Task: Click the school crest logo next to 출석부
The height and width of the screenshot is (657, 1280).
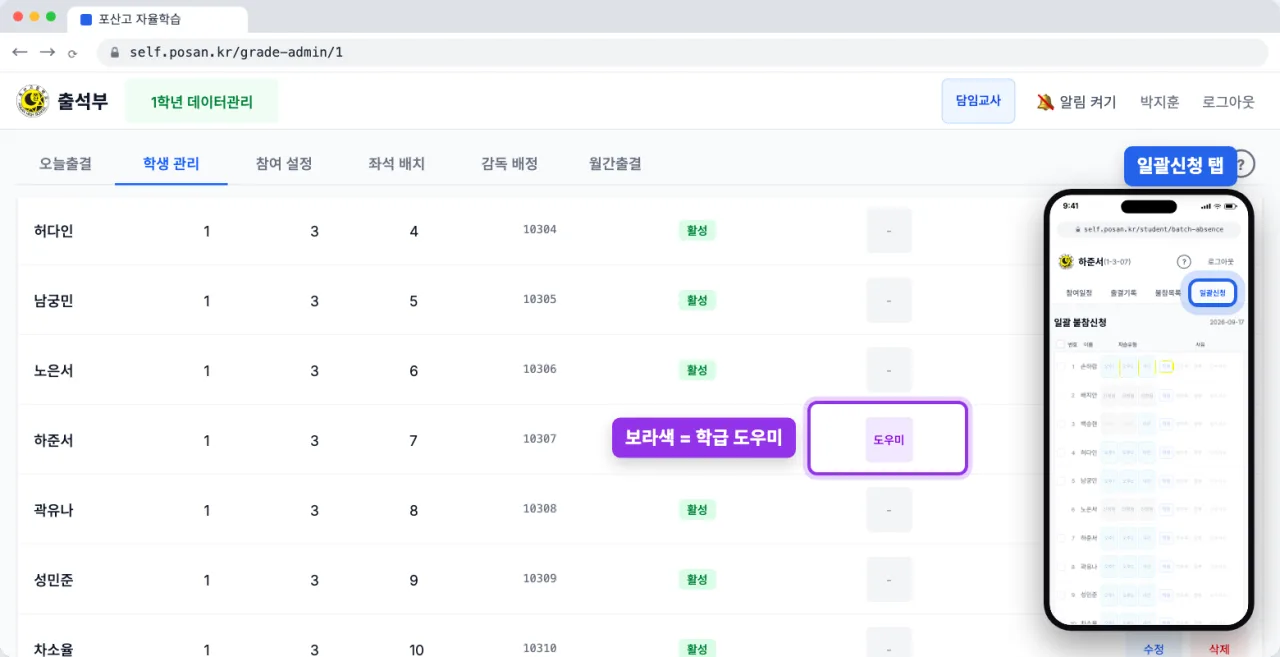Action: pos(33,101)
